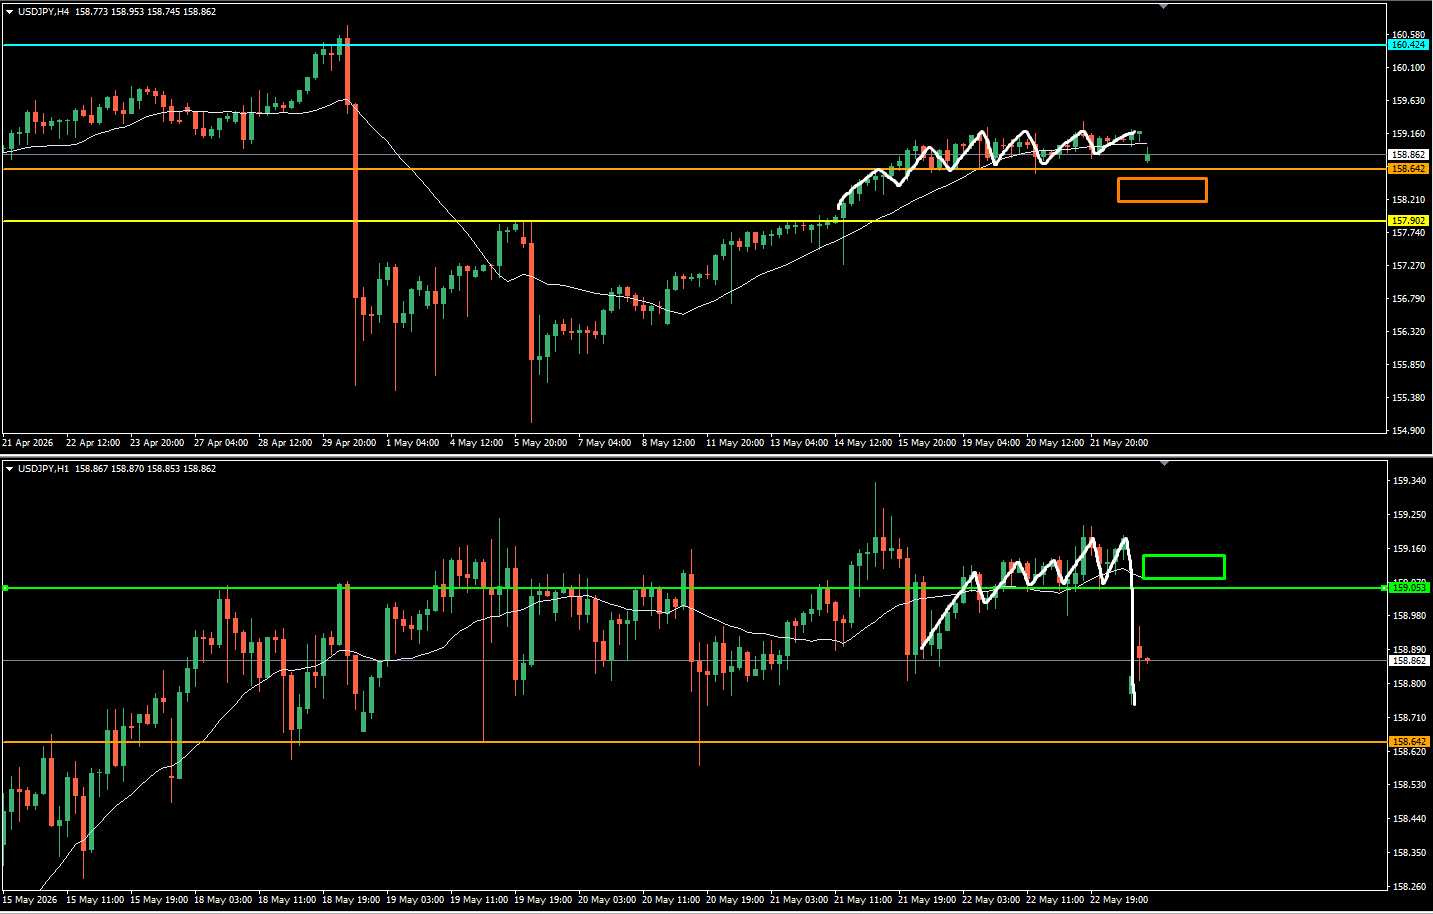This screenshot has height=914, width=1433.
Task: Click the 160.100 value on H4 price scale
Action: click(x=1408, y=68)
